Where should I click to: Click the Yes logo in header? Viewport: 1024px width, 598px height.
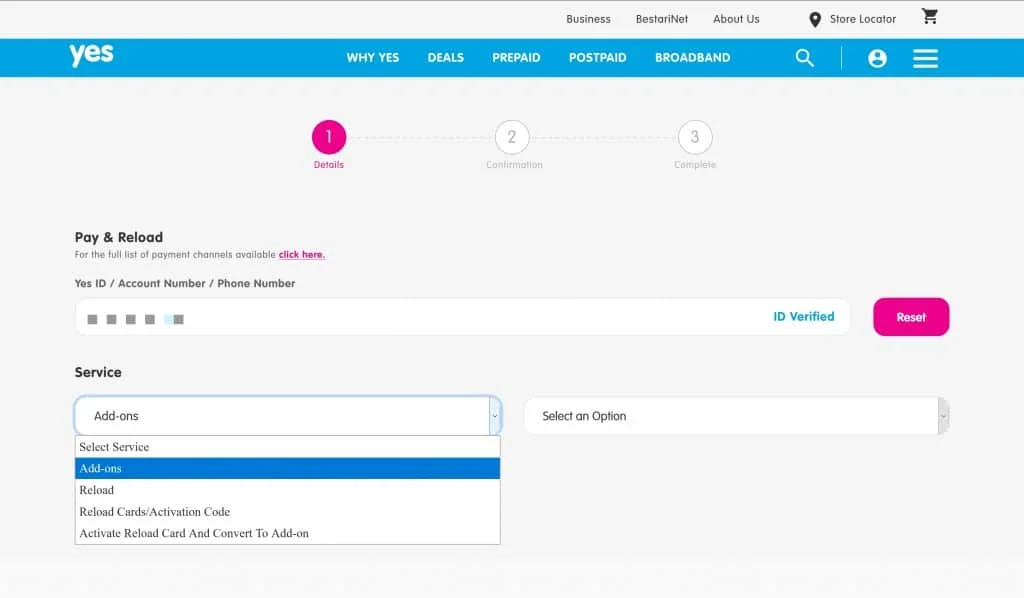(91, 56)
